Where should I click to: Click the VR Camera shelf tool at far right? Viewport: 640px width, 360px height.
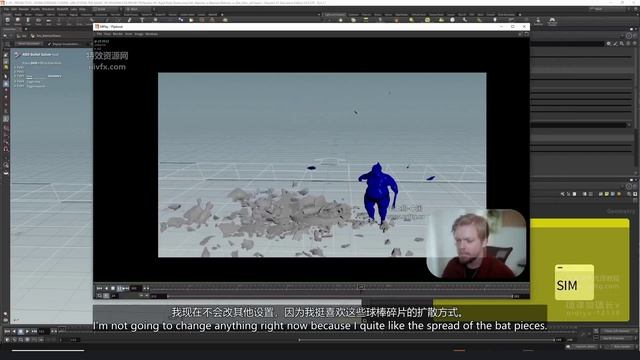coord(552,21)
